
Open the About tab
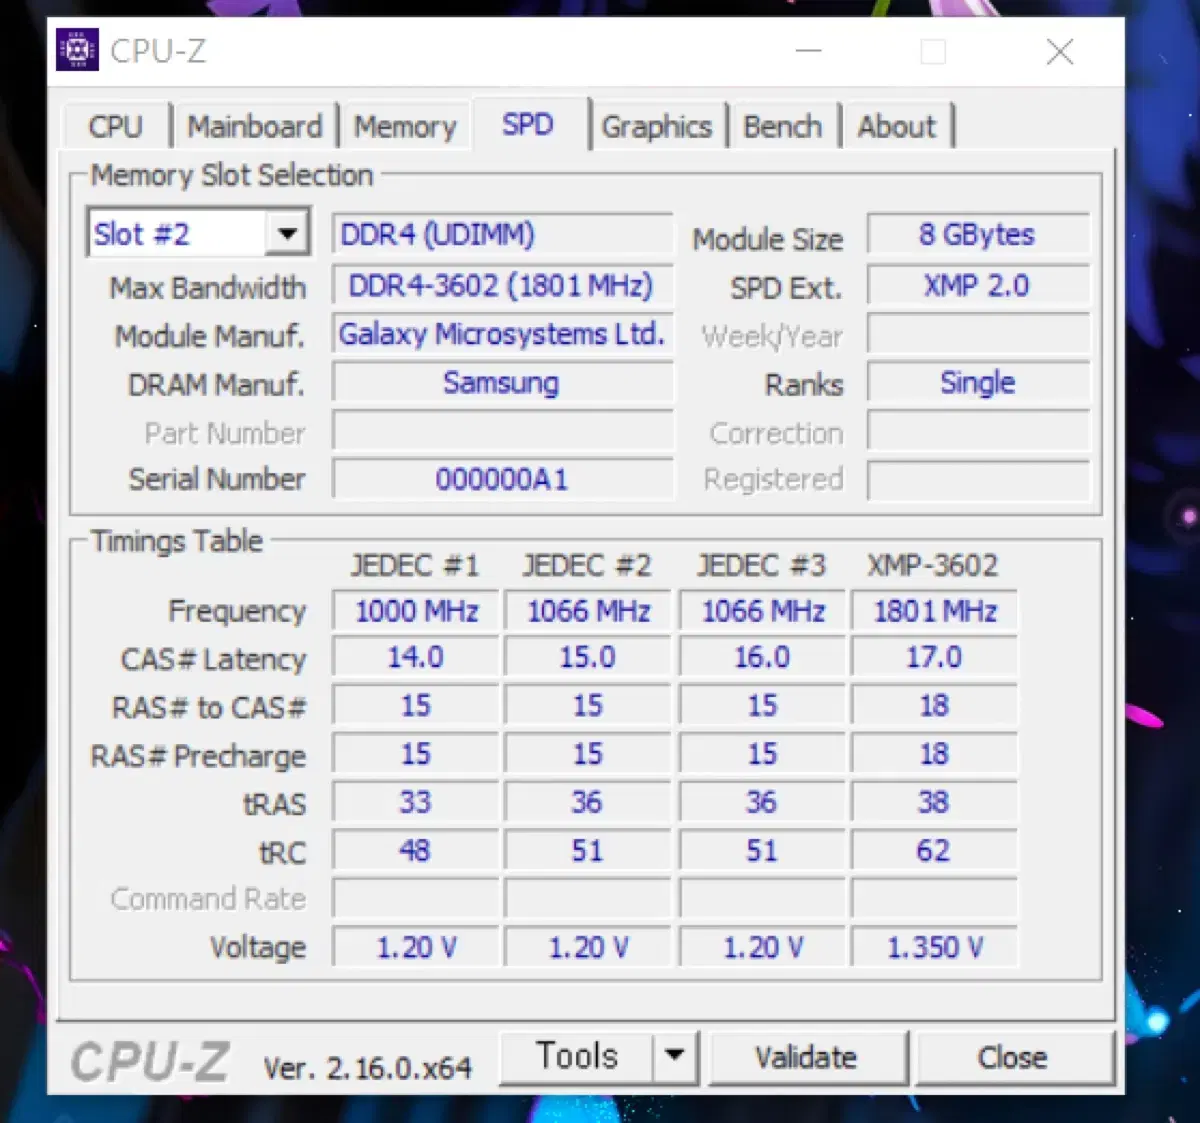[x=897, y=127]
